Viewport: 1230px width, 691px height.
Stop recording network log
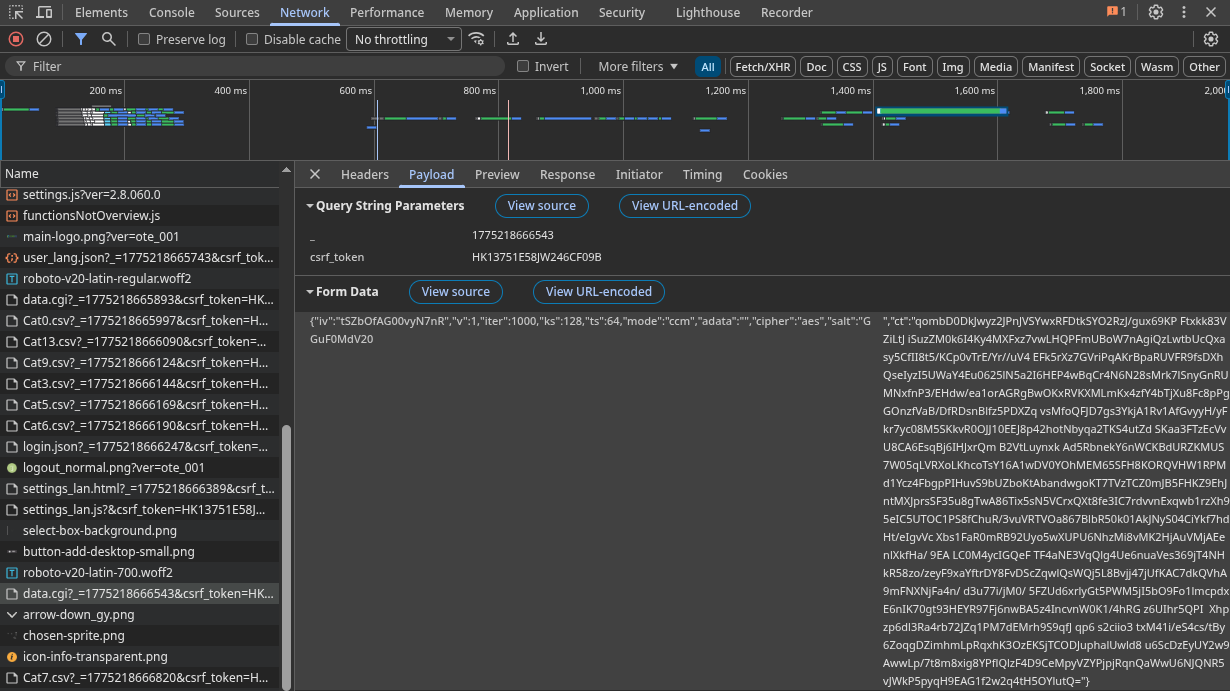coord(14,39)
